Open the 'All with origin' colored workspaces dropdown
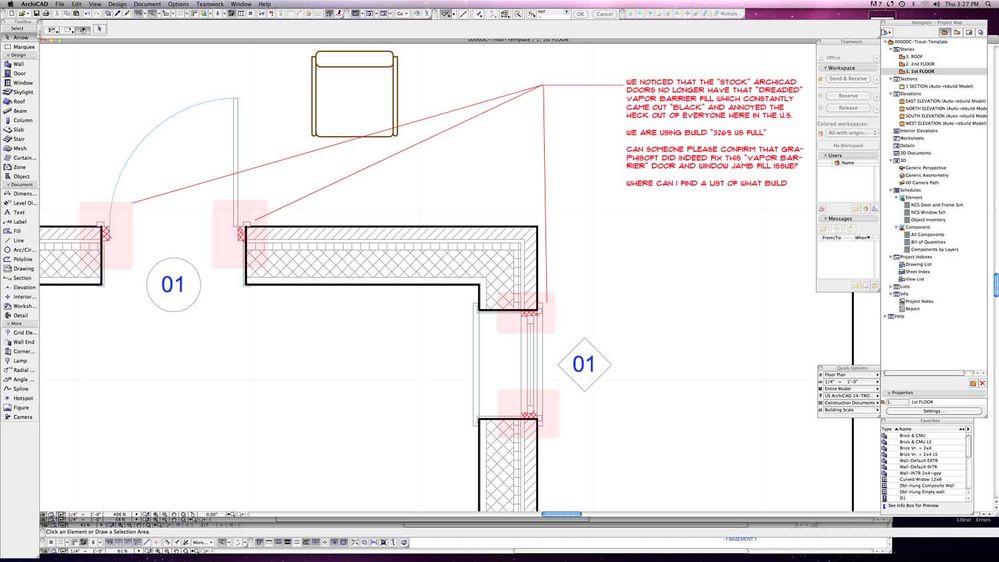999x562 pixels. pos(852,133)
